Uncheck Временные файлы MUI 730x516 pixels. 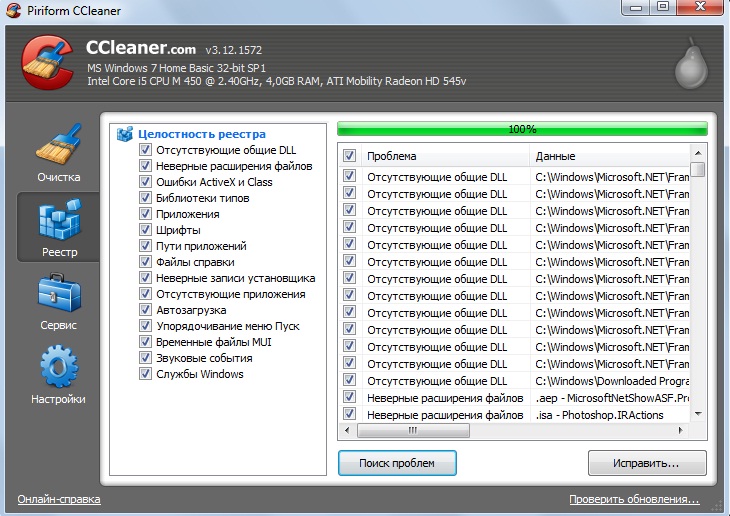[145, 342]
